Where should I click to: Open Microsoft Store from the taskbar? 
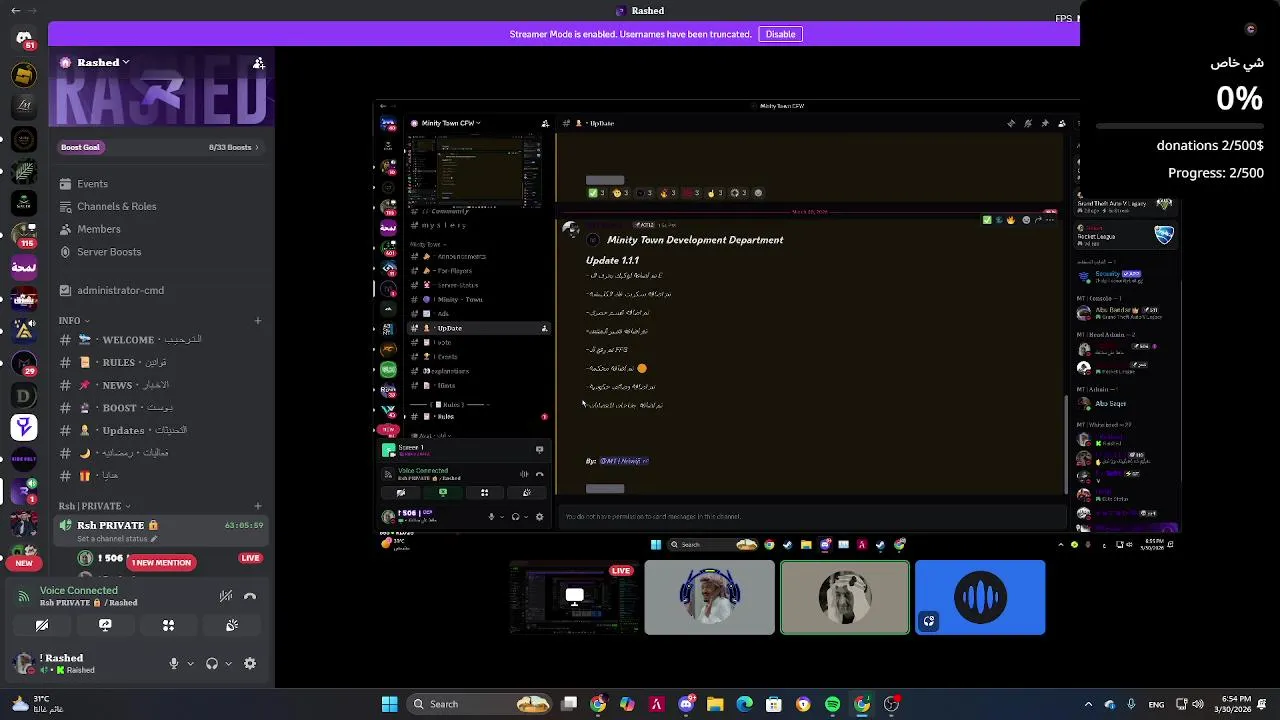coord(773,704)
